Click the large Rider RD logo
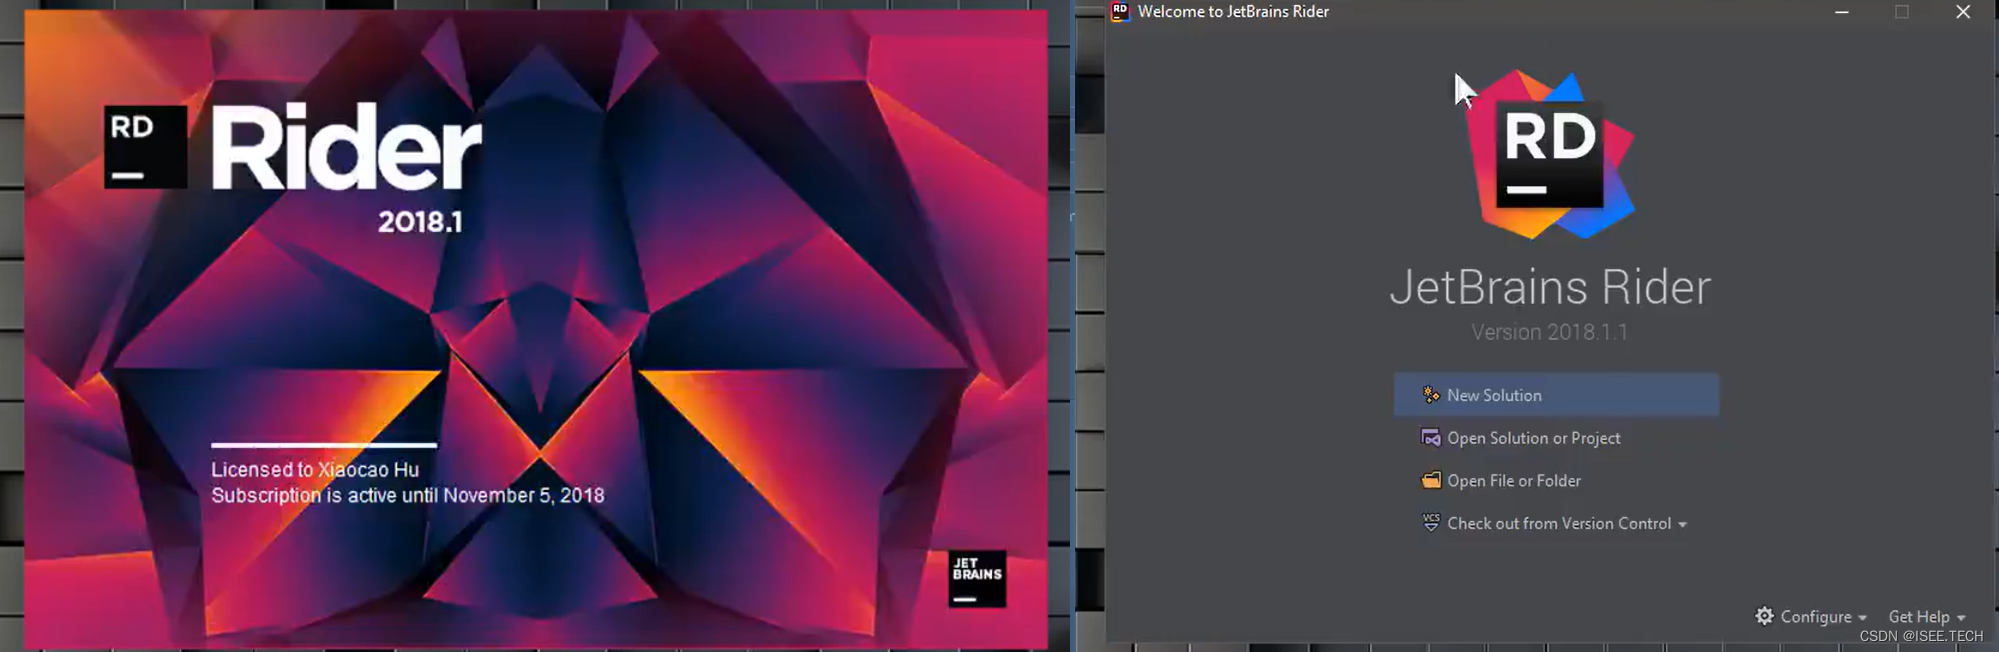The height and width of the screenshot is (652, 1999). 1550,154
